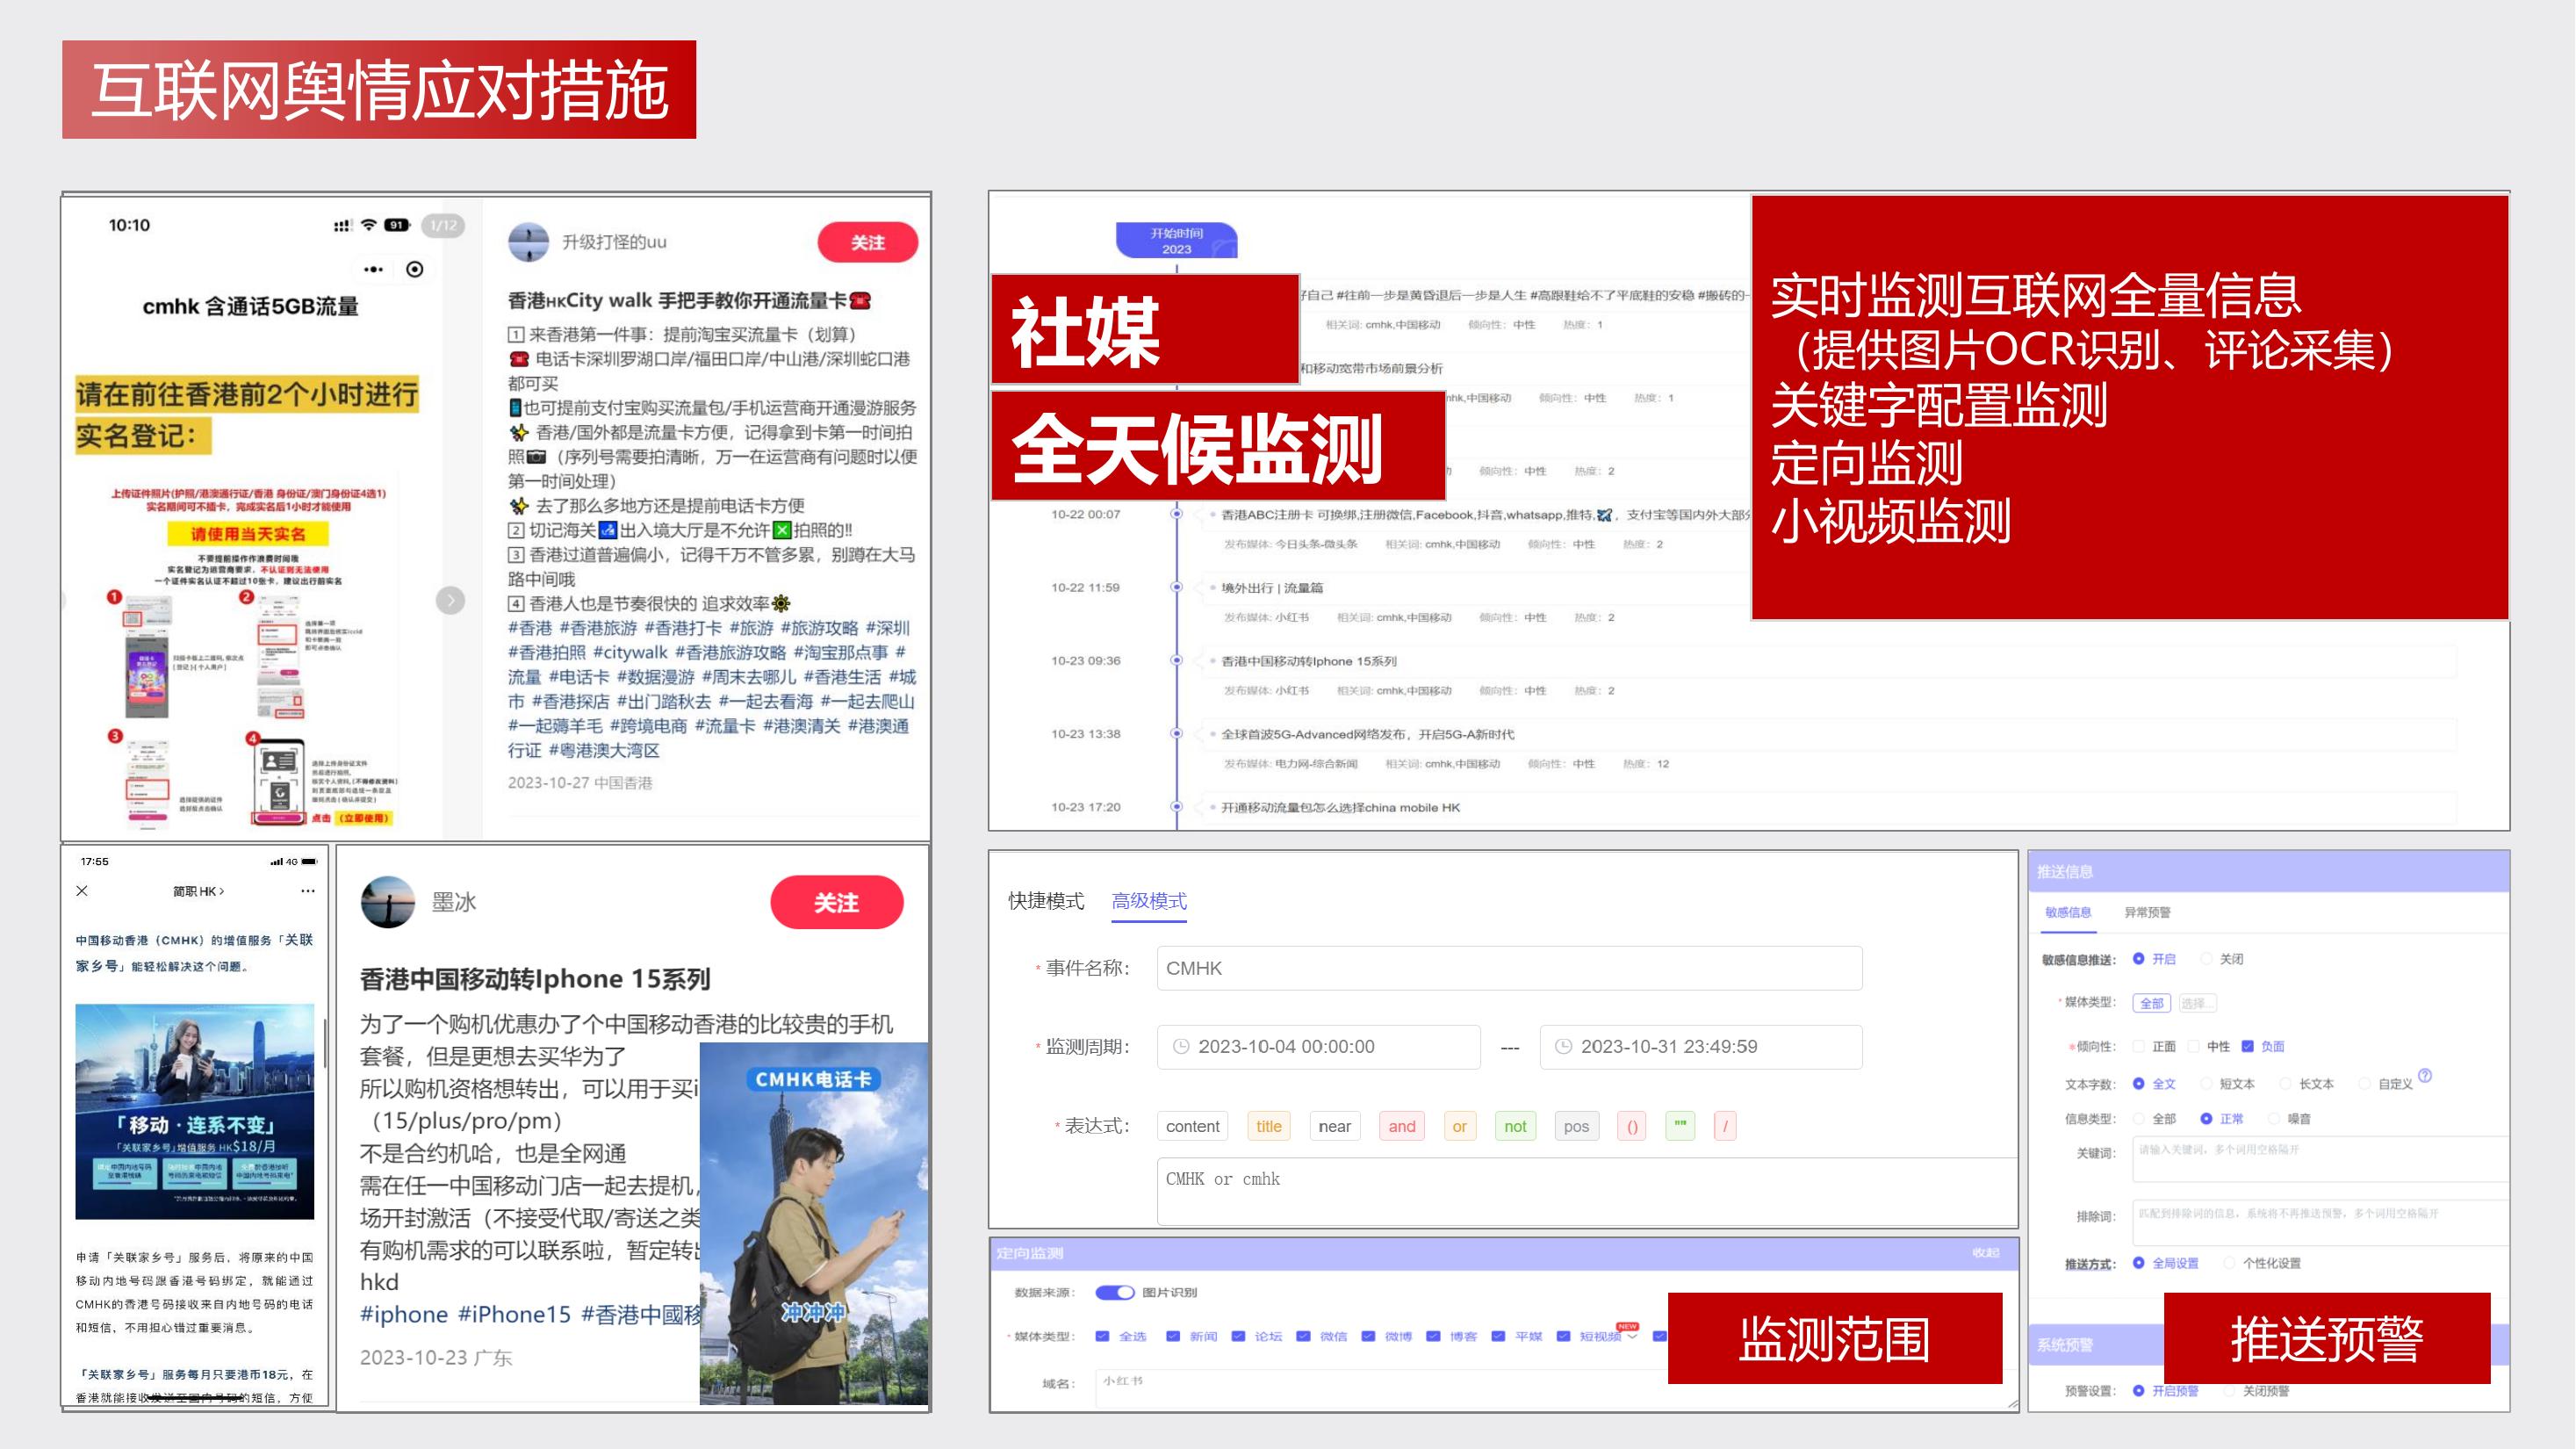Open the more options dots in 简职 HK header
This screenshot has width=2576, height=1449.
point(308,891)
